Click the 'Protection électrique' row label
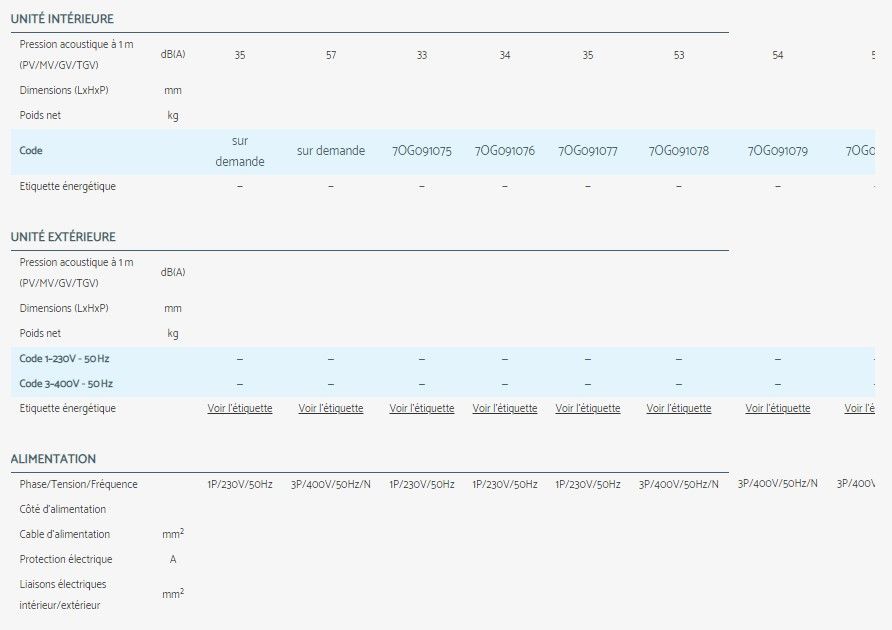This screenshot has height=630, width=892. pyautogui.click(x=66, y=559)
